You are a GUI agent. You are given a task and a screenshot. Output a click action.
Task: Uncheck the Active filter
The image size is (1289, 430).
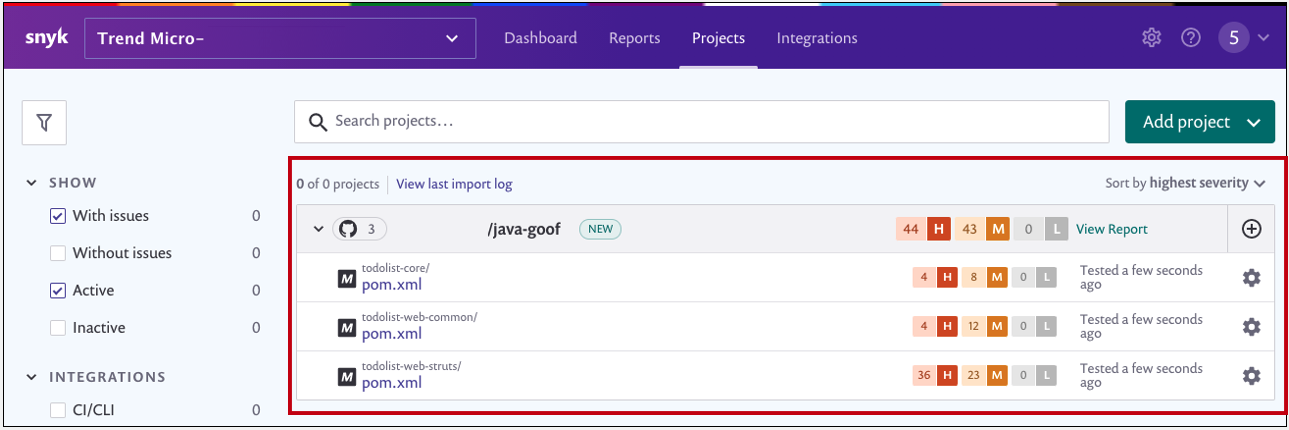coord(58,290)
